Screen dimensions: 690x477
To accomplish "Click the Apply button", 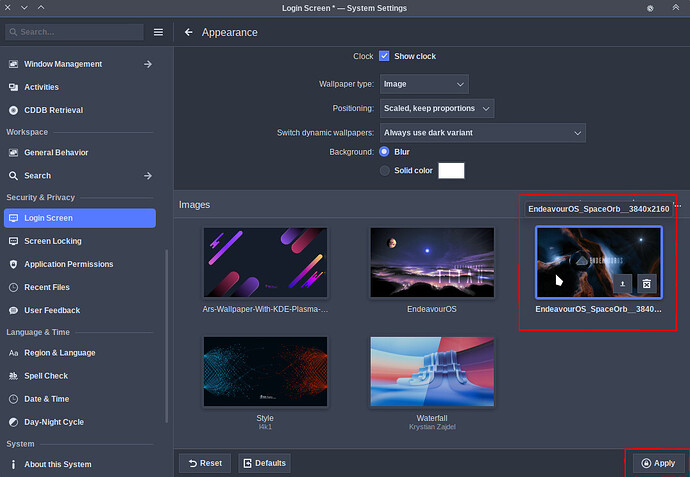I will click(x=658, y=463).
